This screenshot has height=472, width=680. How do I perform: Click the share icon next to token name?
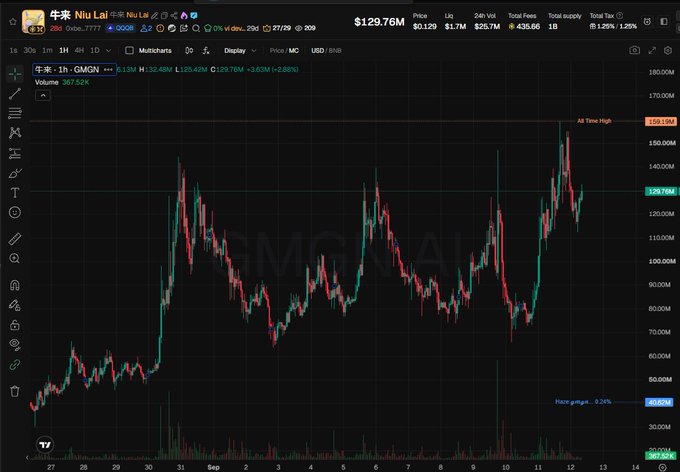click(174, 16)
